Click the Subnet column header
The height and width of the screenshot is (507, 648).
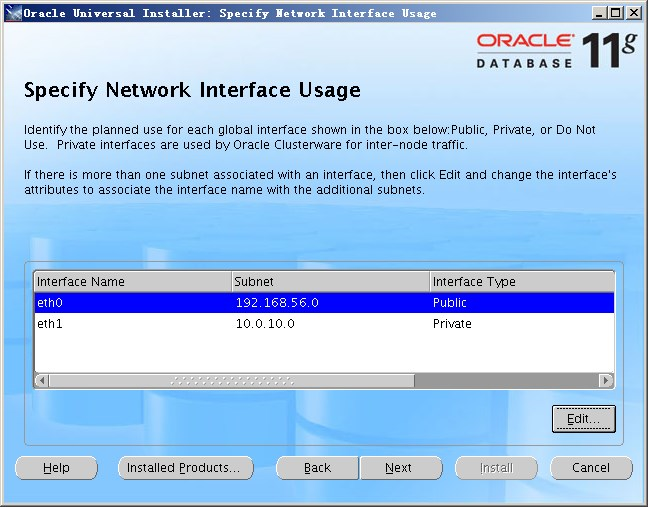[330, 281]
